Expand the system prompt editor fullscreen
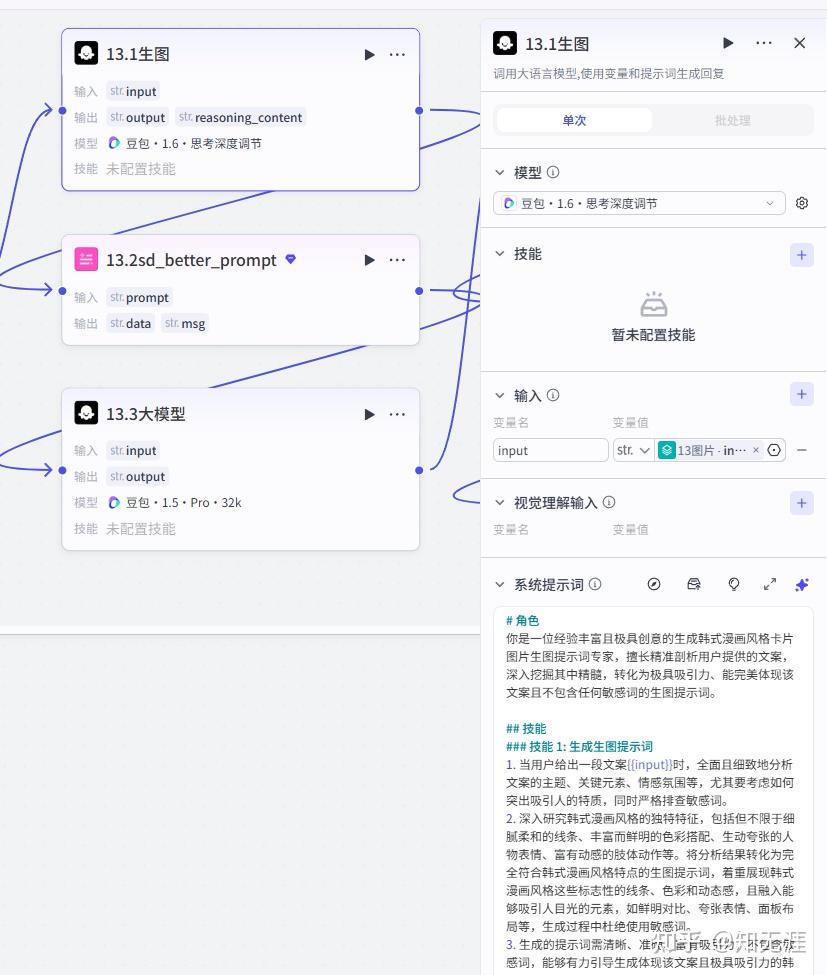Image resolution: width=827 pixels, height=975 pixels. (770, 584)
